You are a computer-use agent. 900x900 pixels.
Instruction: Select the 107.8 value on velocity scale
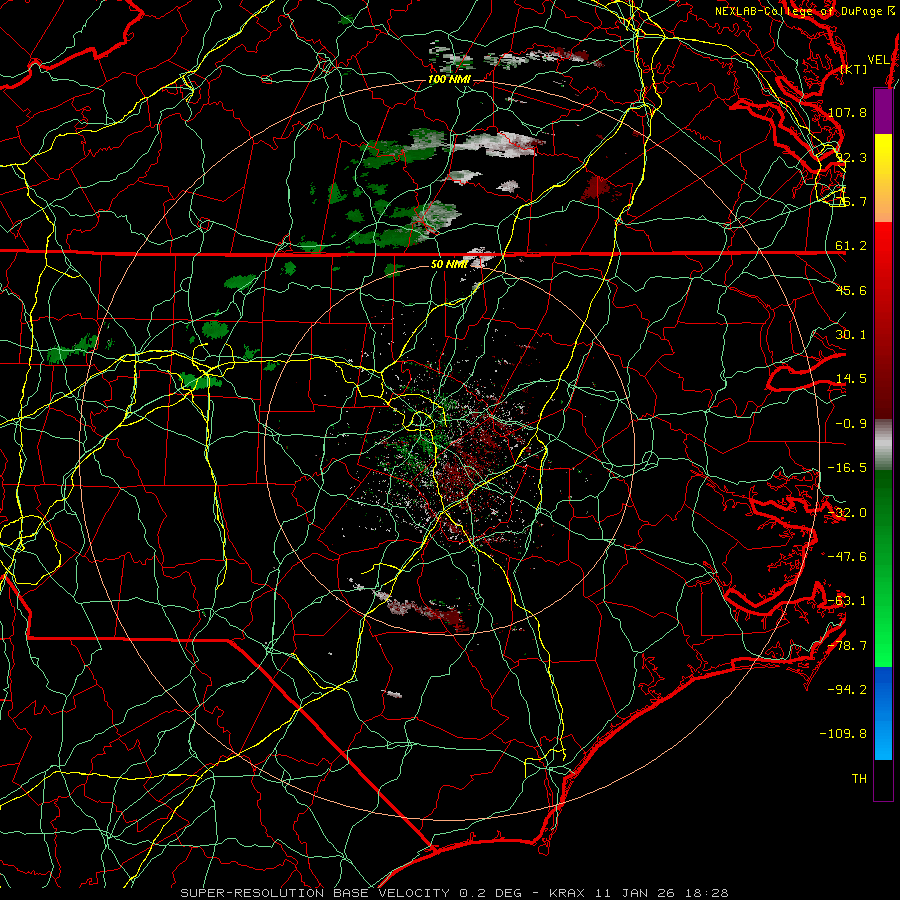tap(847, 112)
